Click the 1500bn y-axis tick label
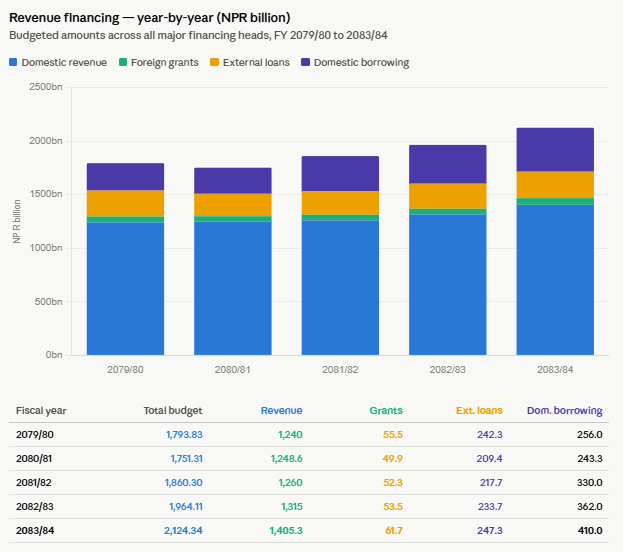The width and height of the screenshot is (623, 552). (x=46, y=194)
